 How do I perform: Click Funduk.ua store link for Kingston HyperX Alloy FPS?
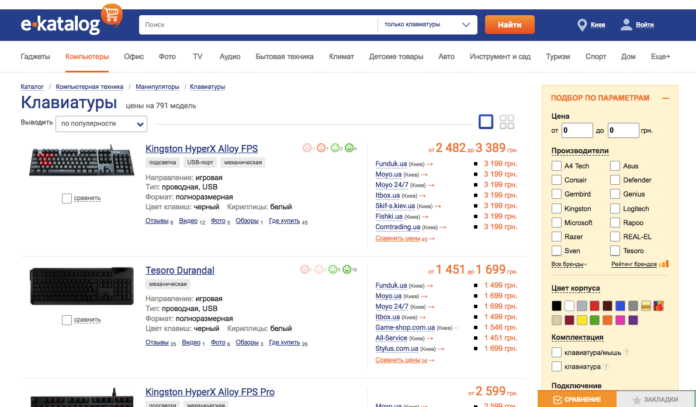[x=391, y=164]
